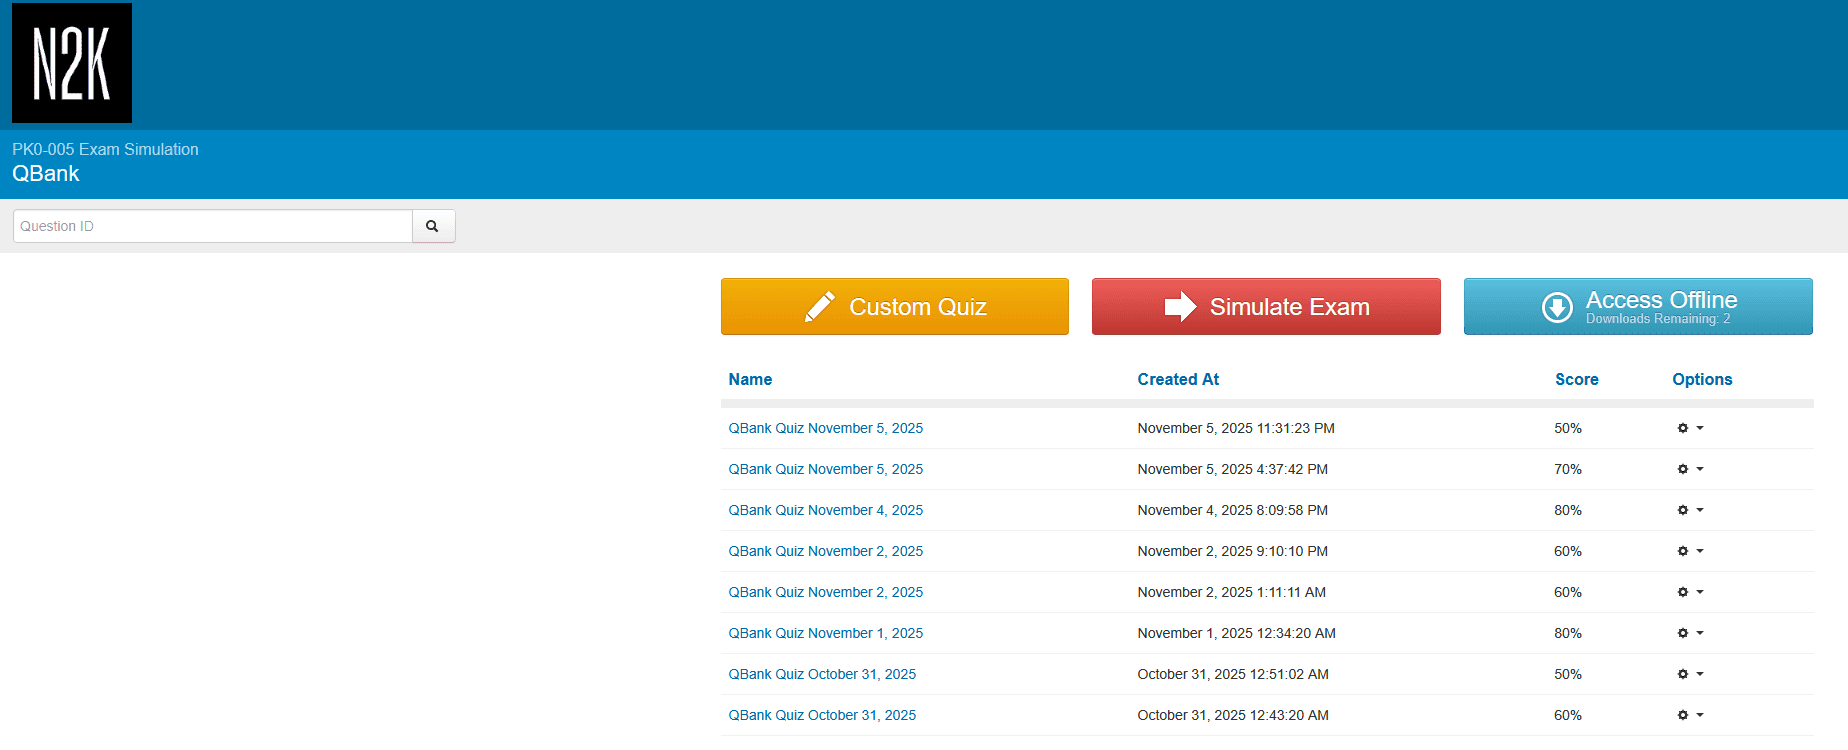Click the N2K logo
1848x750 pixels.
[x=72, y=63]
